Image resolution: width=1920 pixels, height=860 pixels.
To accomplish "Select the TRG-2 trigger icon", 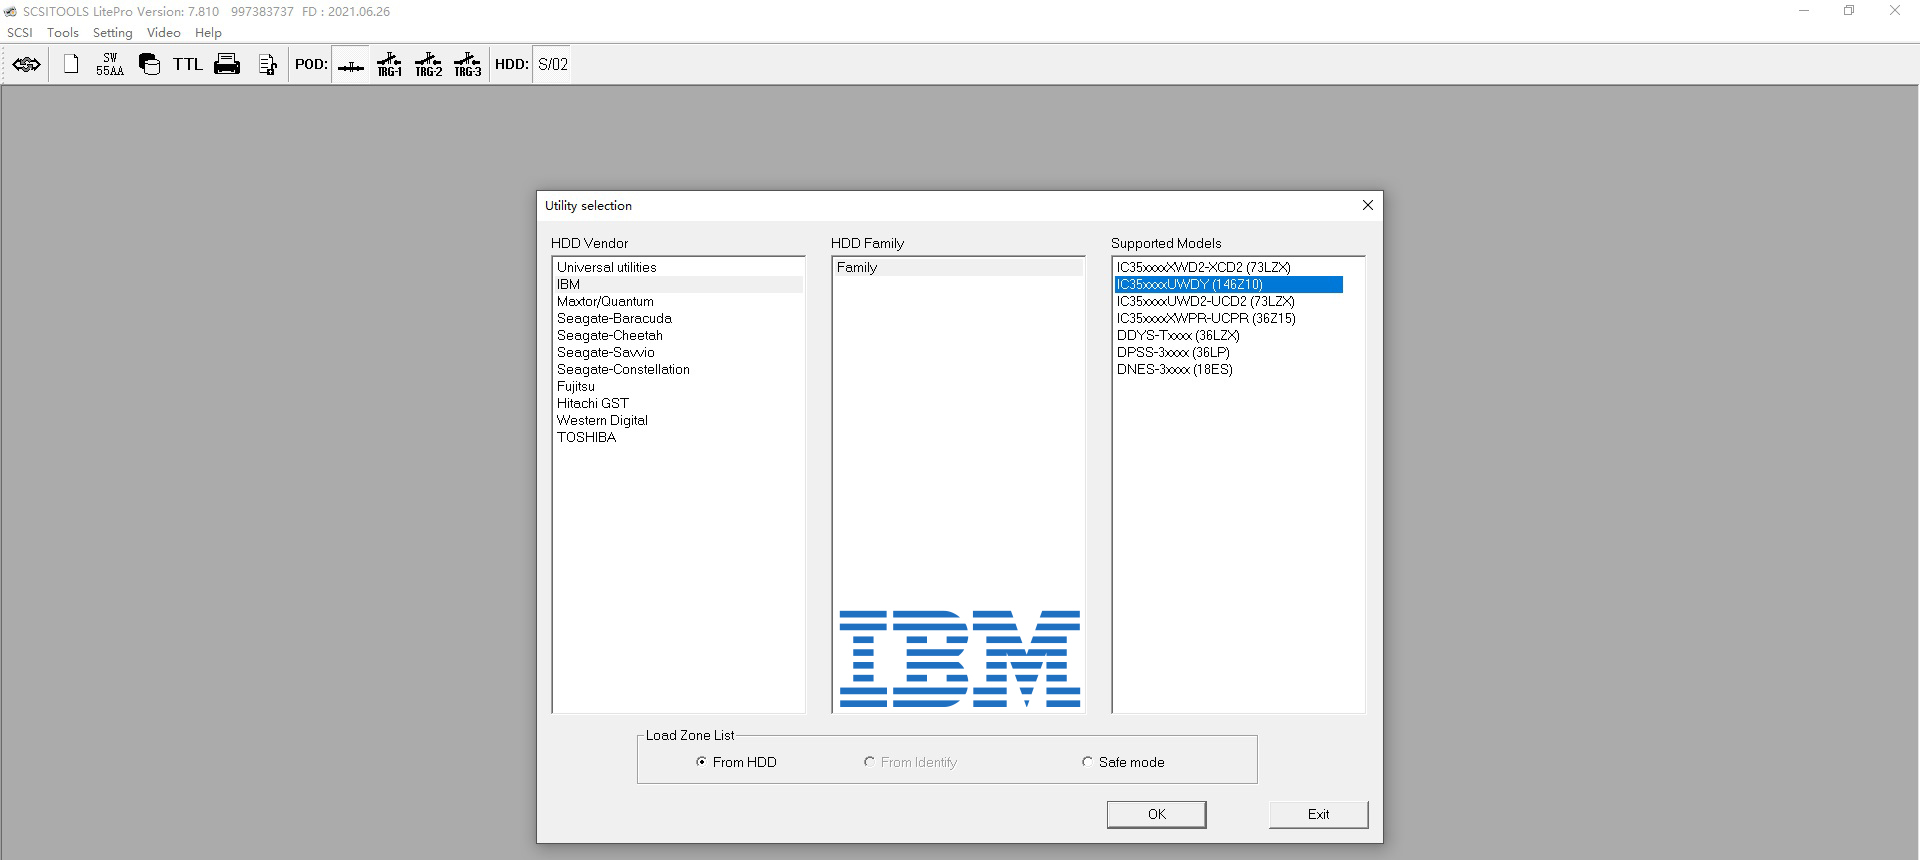I will 429,65.
